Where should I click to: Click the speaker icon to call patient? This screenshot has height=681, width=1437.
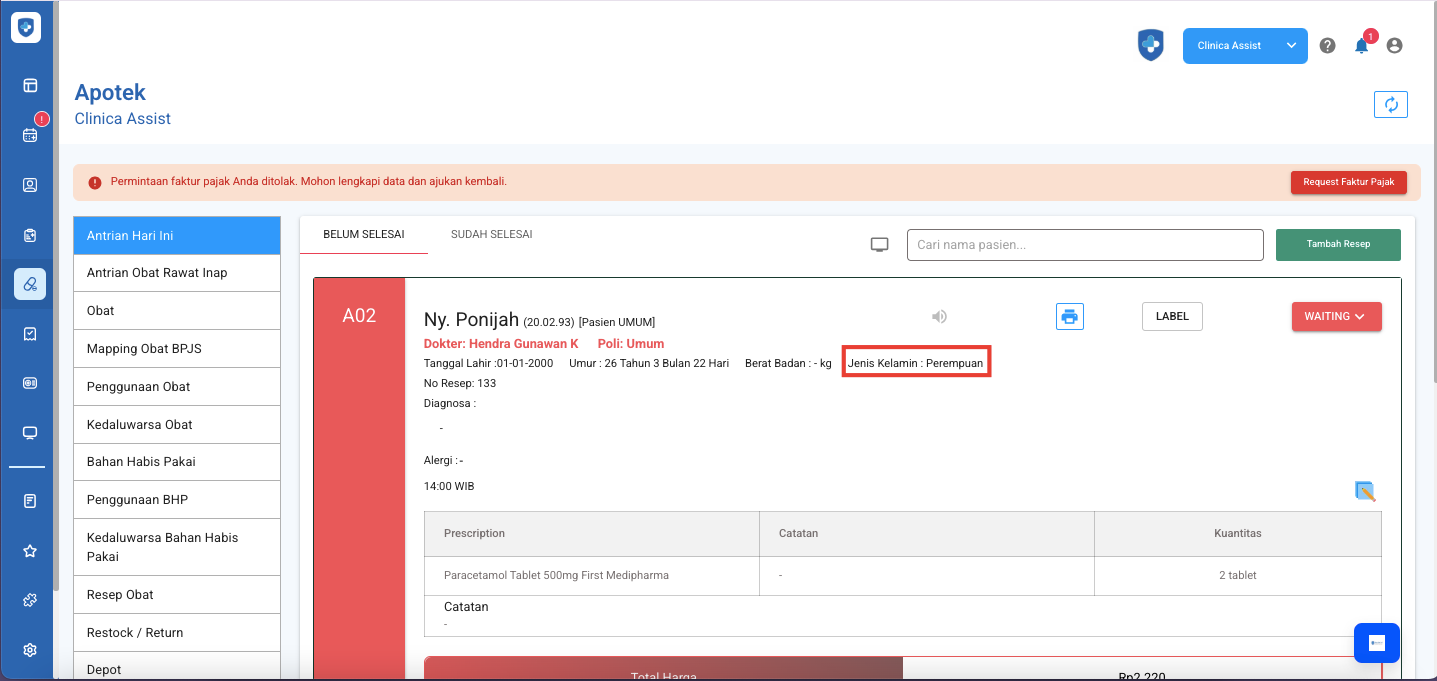point(939,317)
